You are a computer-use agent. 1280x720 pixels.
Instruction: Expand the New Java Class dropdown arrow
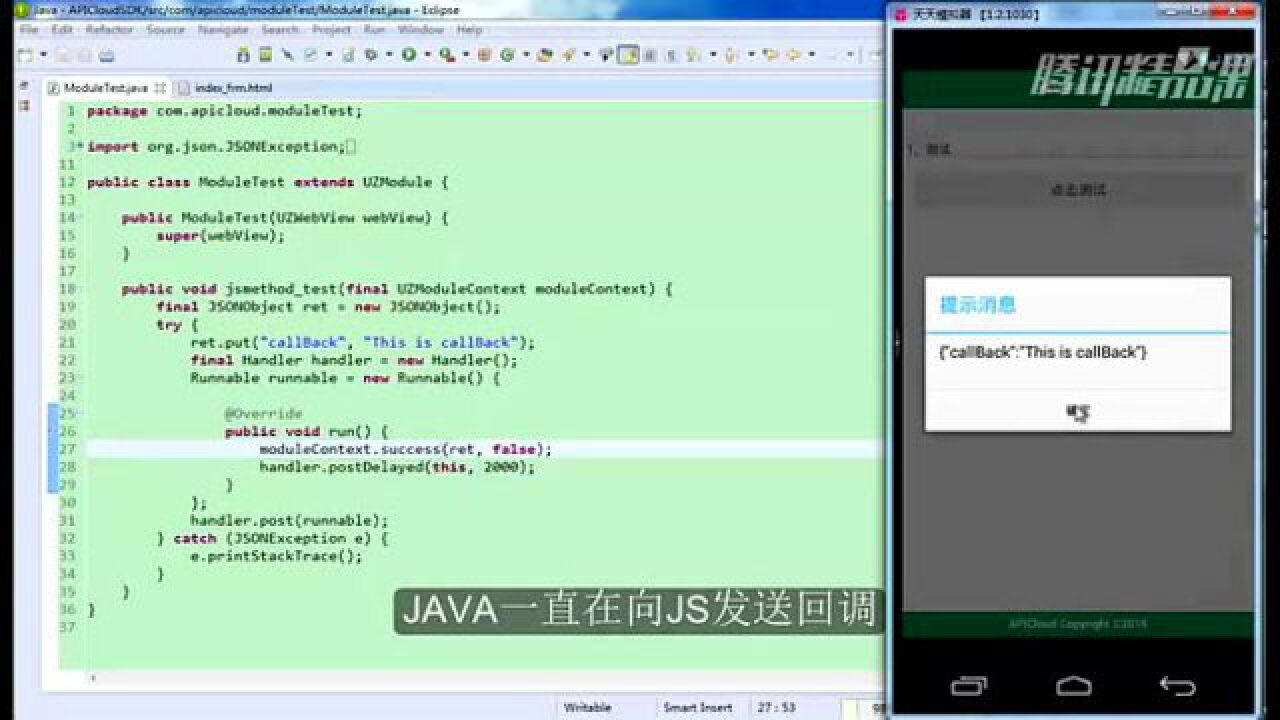526,55
